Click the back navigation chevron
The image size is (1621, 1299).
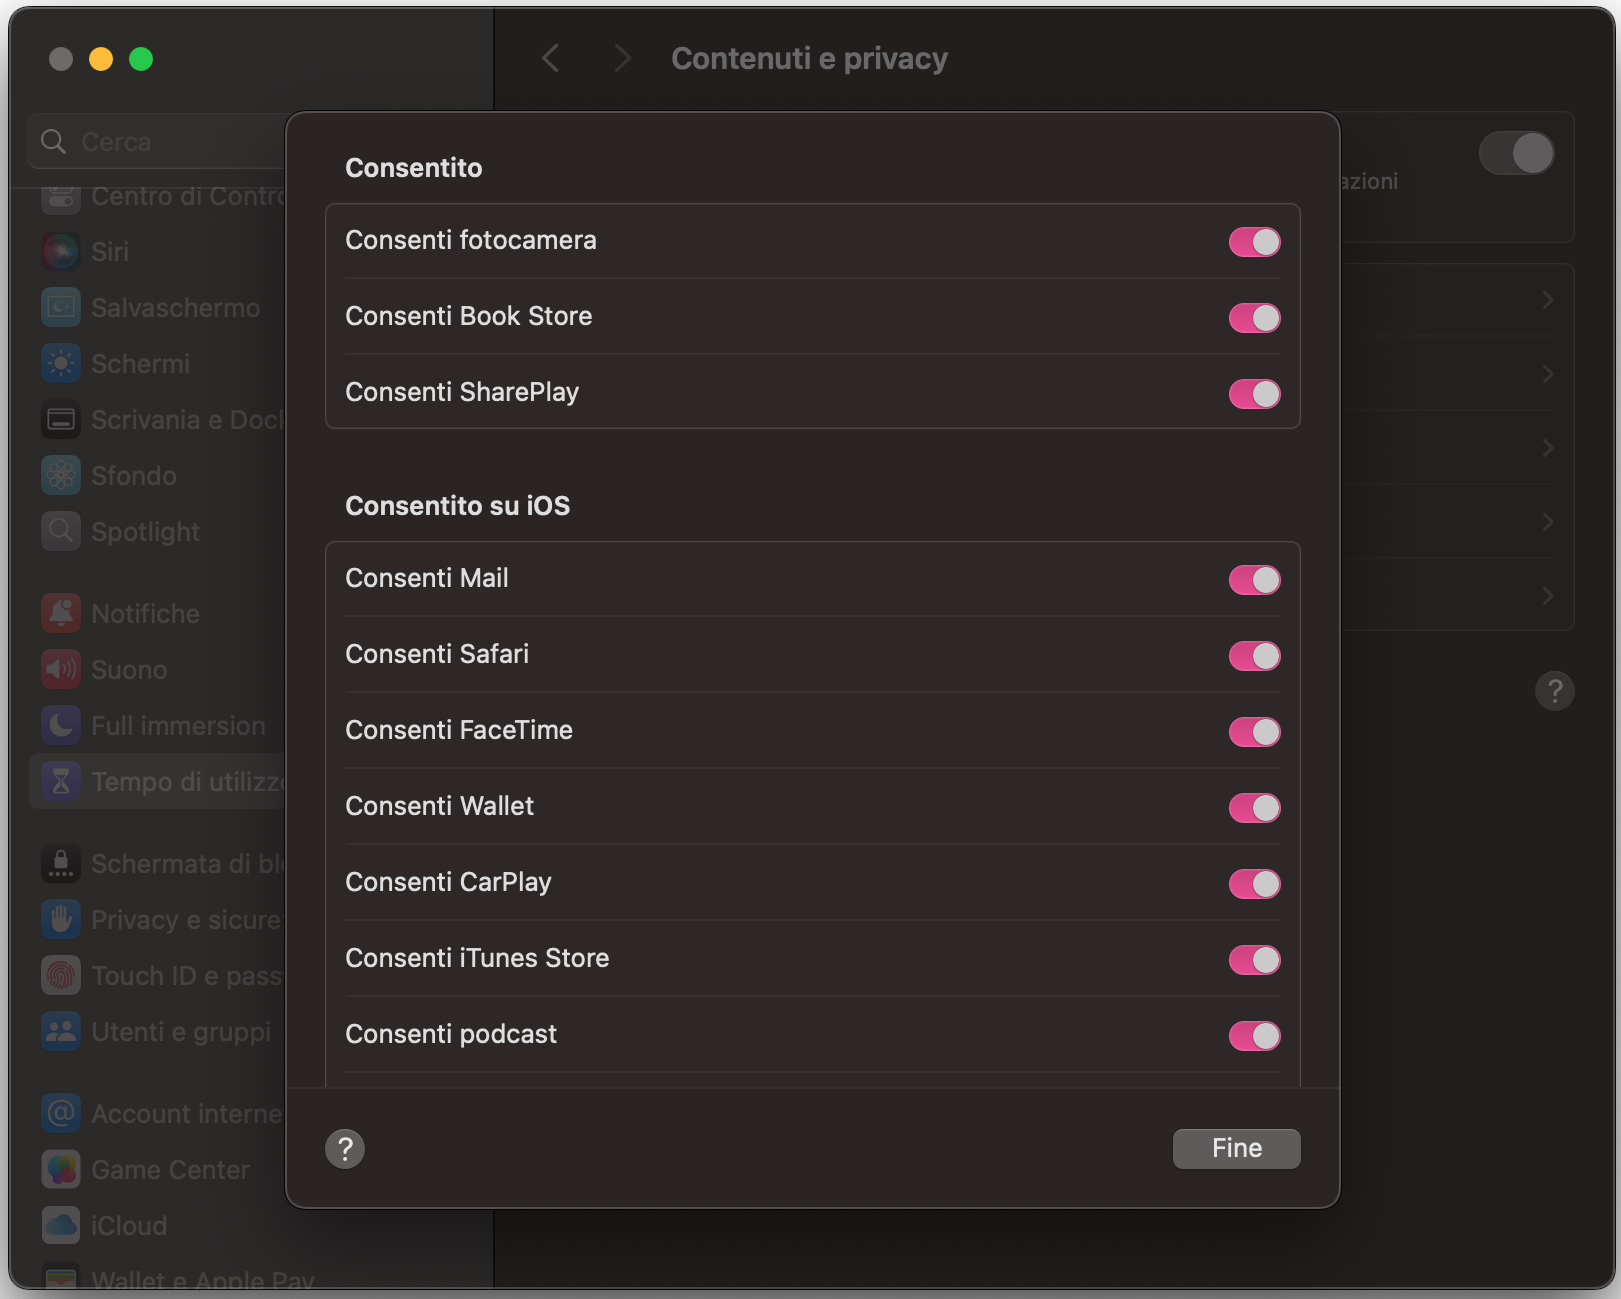tap(550, 58)
